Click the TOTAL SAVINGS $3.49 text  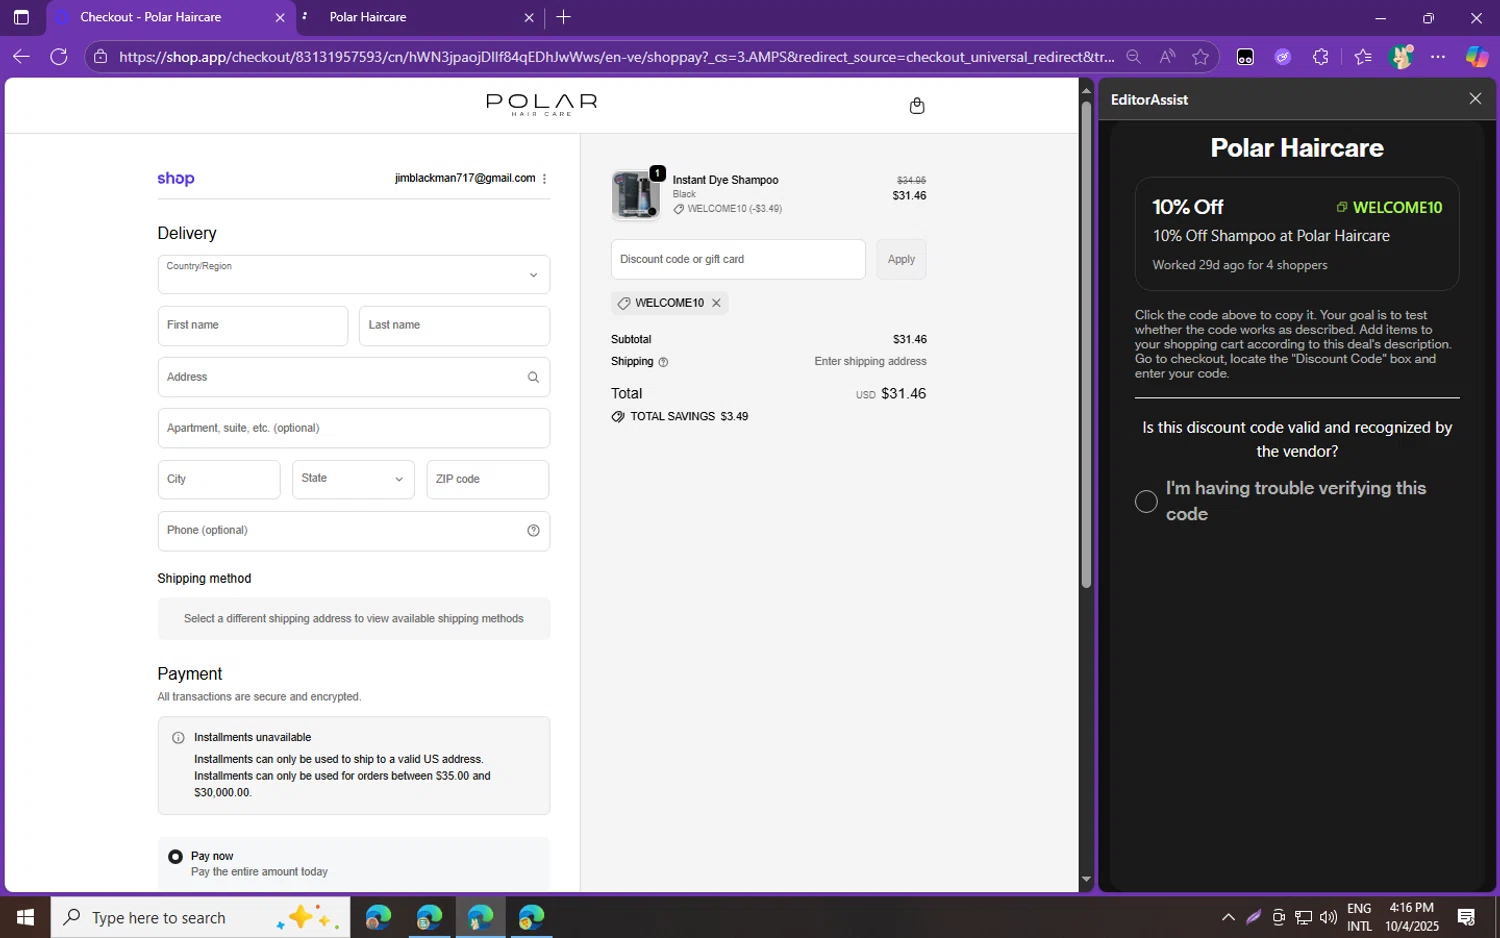[x=689, y=417]
